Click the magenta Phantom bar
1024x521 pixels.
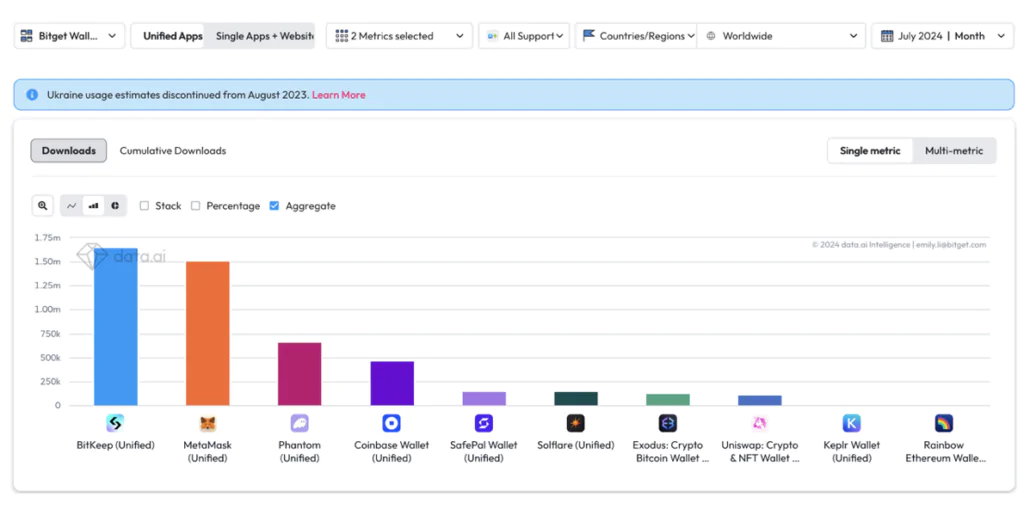click(300, 374)
